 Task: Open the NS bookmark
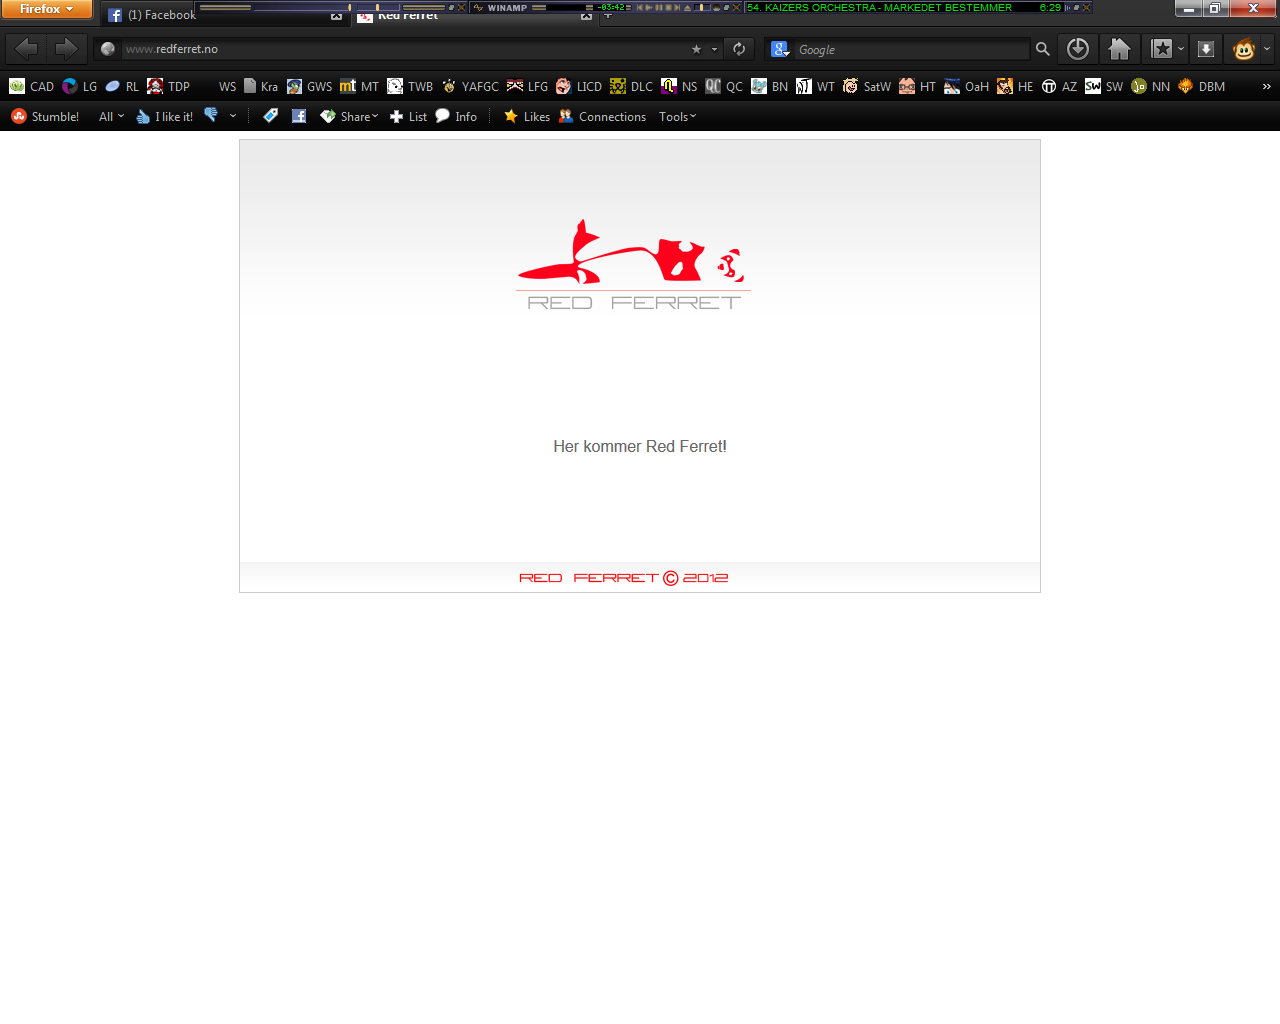tap(679, 87)
